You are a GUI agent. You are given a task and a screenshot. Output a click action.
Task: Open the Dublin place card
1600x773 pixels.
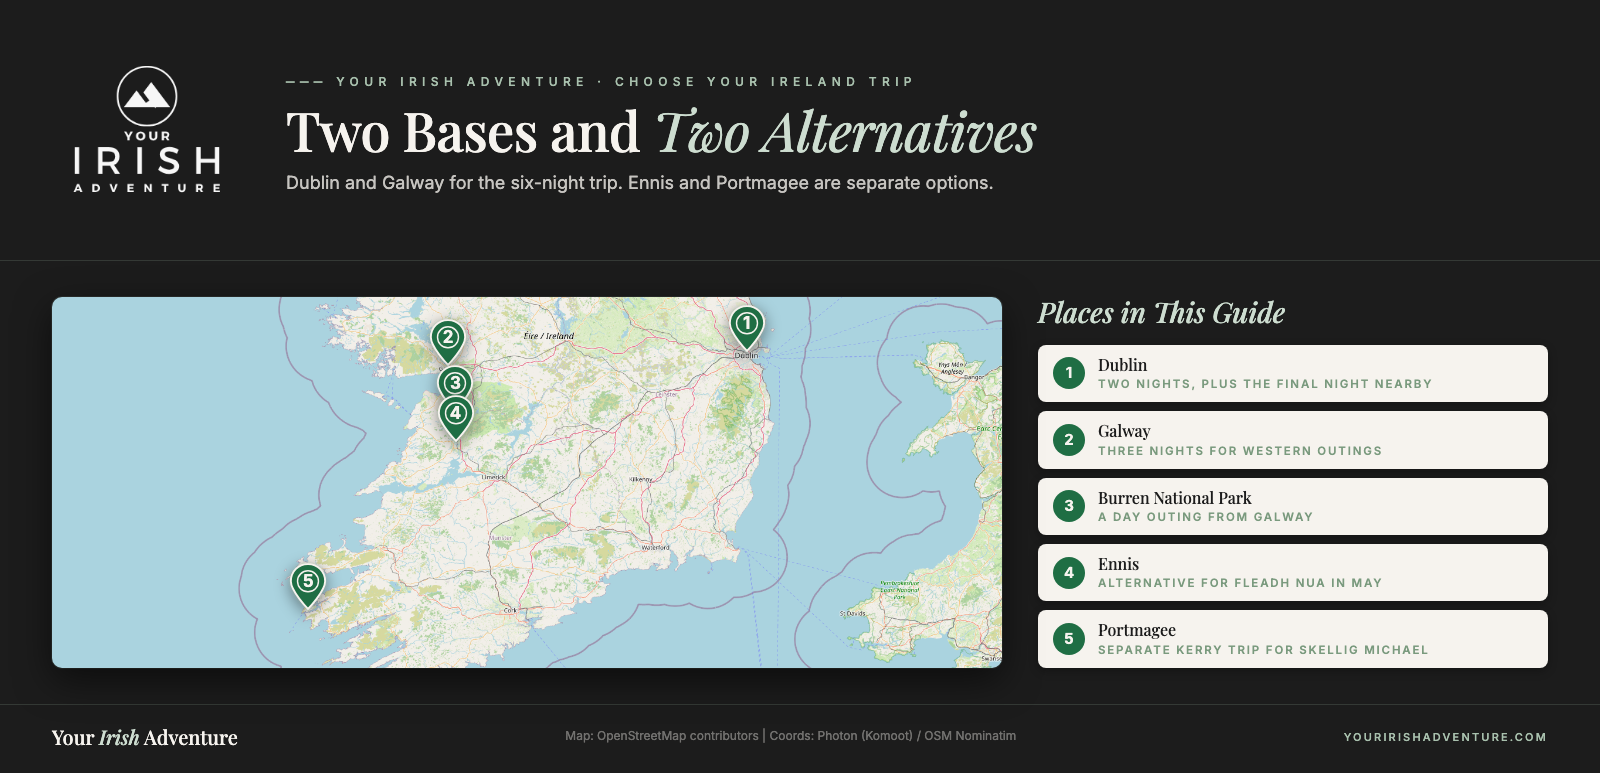[1293, 373]
